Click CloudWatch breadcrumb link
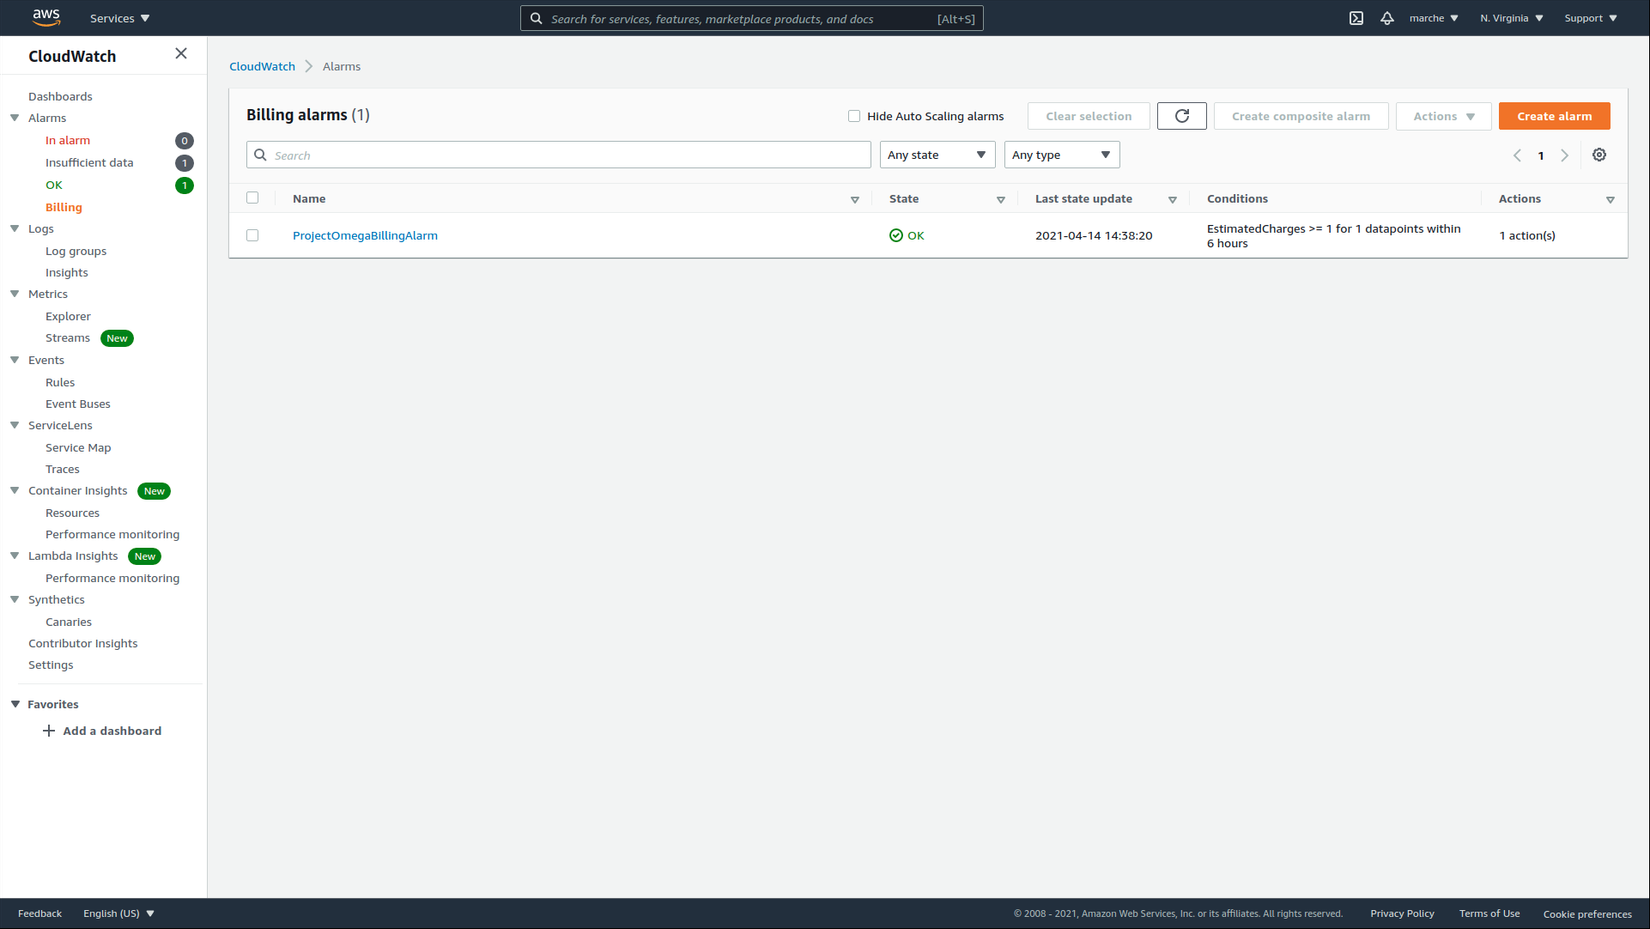1650x929 pixels. pos(262,66)
